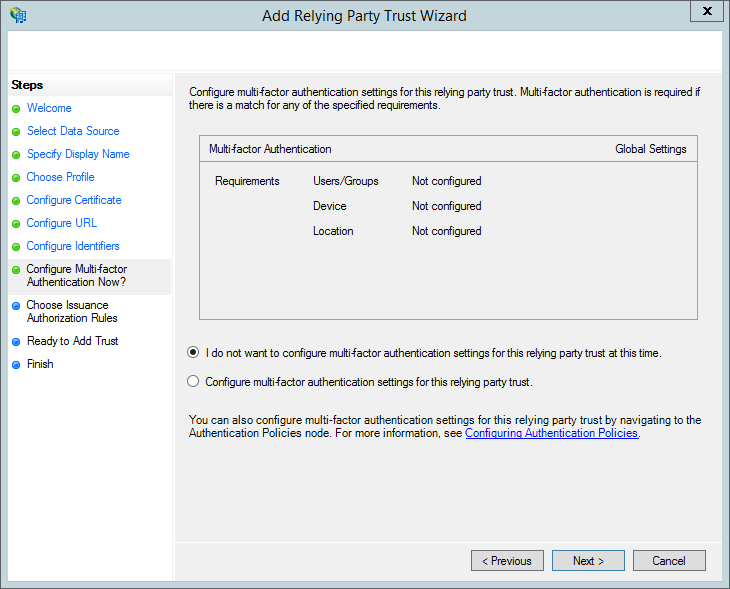Click the wizard application icon in title bar

pos(18,15)
